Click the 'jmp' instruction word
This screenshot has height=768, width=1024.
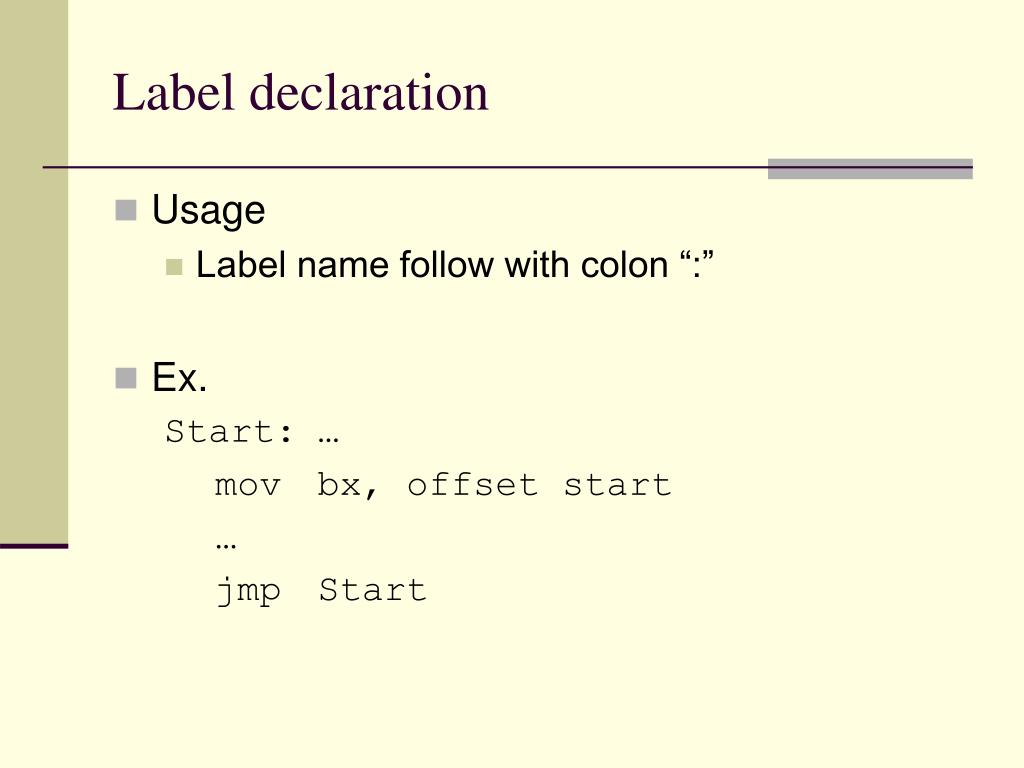pos(248,592)
